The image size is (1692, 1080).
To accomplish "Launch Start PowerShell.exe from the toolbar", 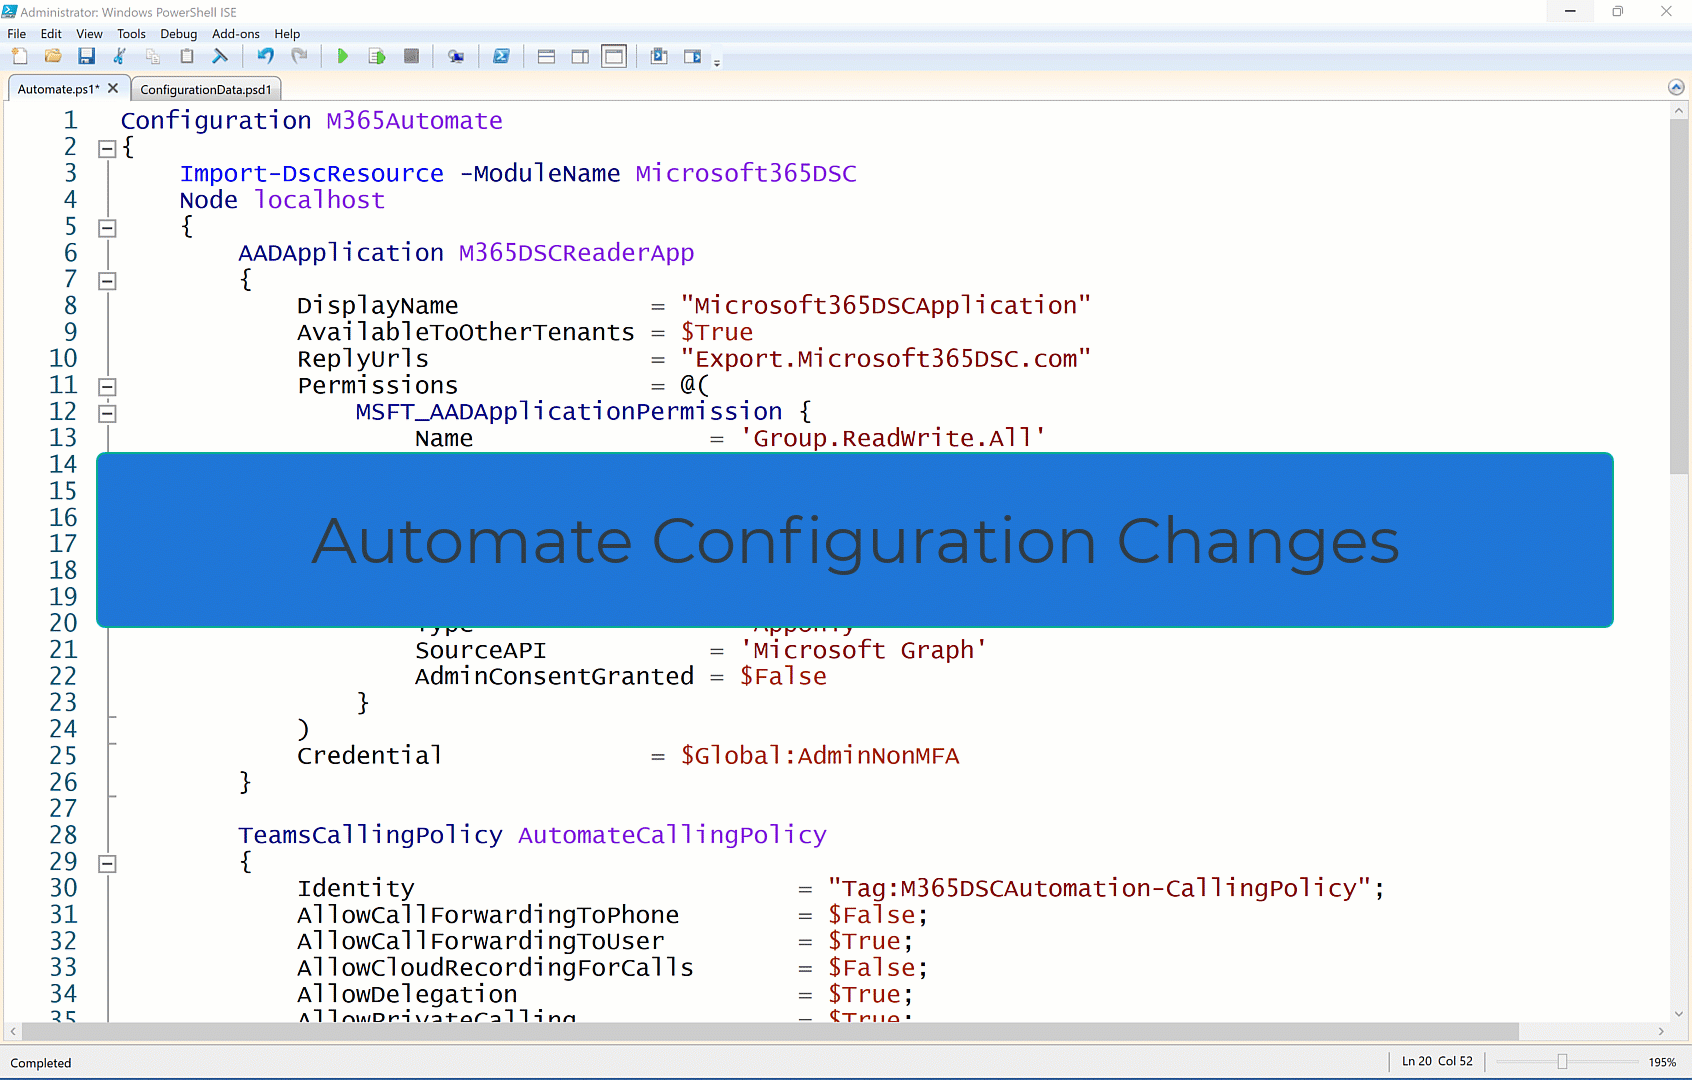I will (501, 56).
